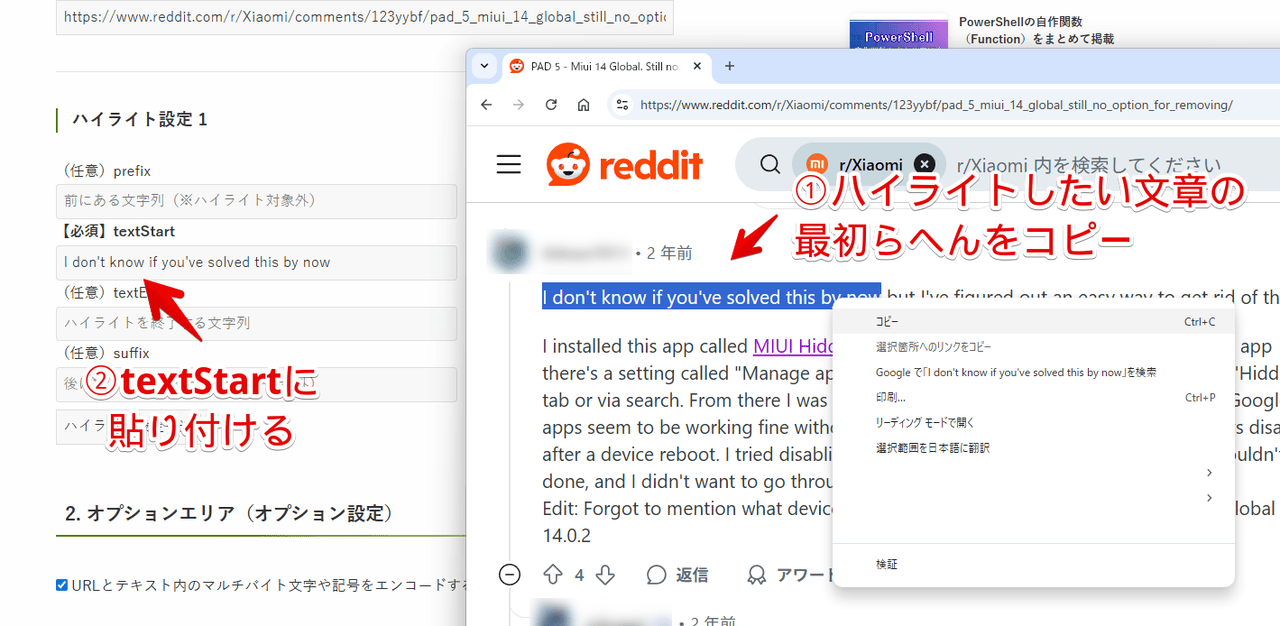Expand the first context submenu arrow
The height and width of the screenshot is (626, 1280).
1209,473
